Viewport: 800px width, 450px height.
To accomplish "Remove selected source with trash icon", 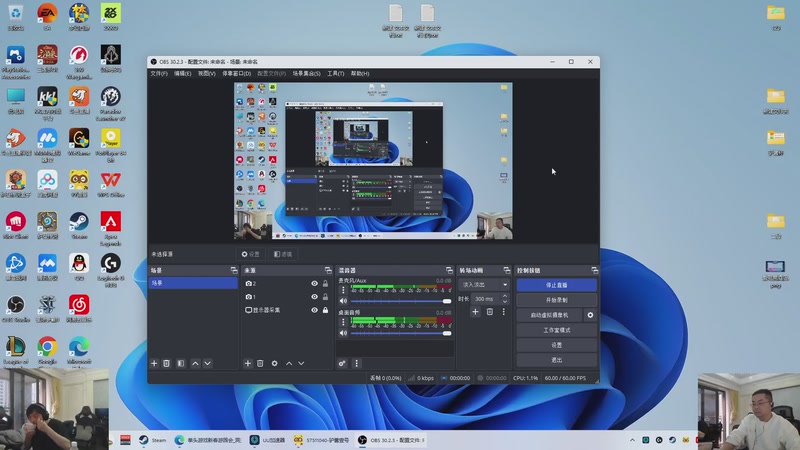I will 260,363.
